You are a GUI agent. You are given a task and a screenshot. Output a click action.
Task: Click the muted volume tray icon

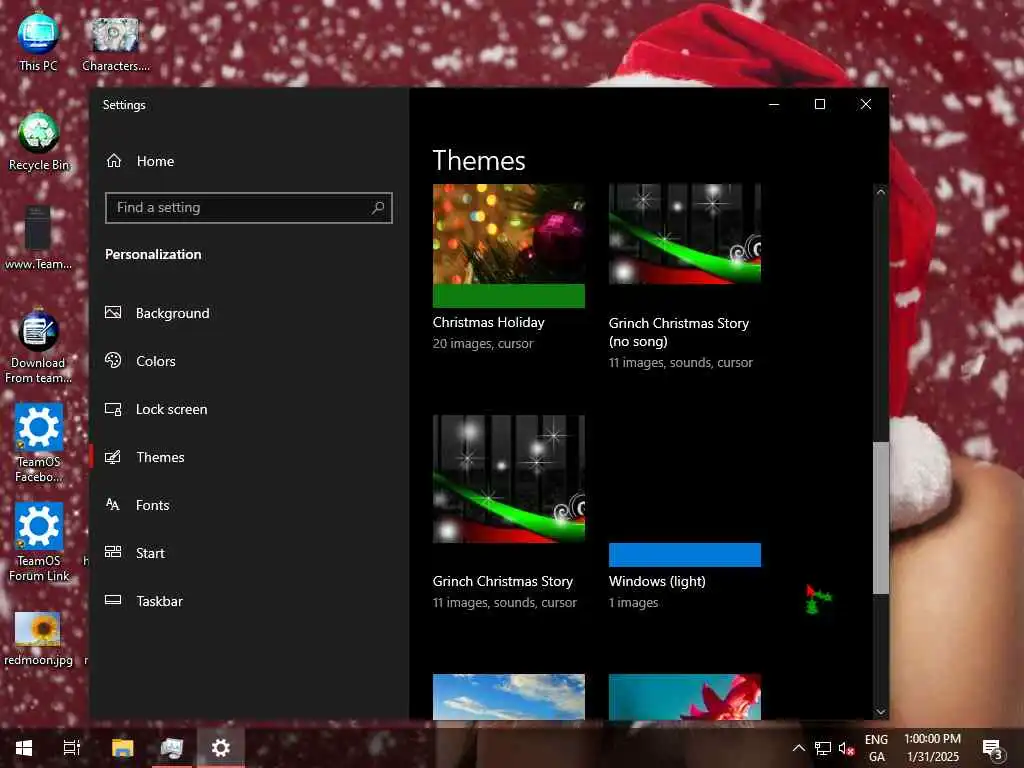coord(846,748)
